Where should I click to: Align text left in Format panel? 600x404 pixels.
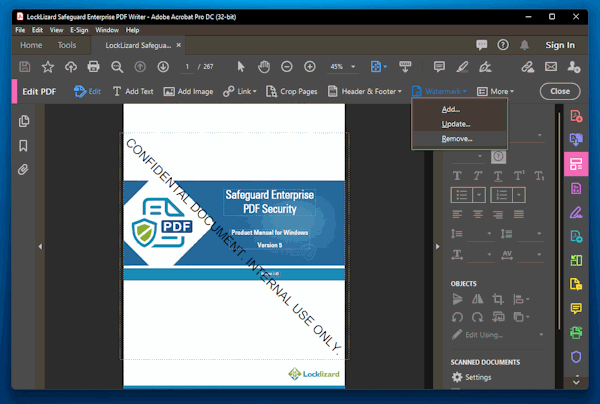(457, 214)
